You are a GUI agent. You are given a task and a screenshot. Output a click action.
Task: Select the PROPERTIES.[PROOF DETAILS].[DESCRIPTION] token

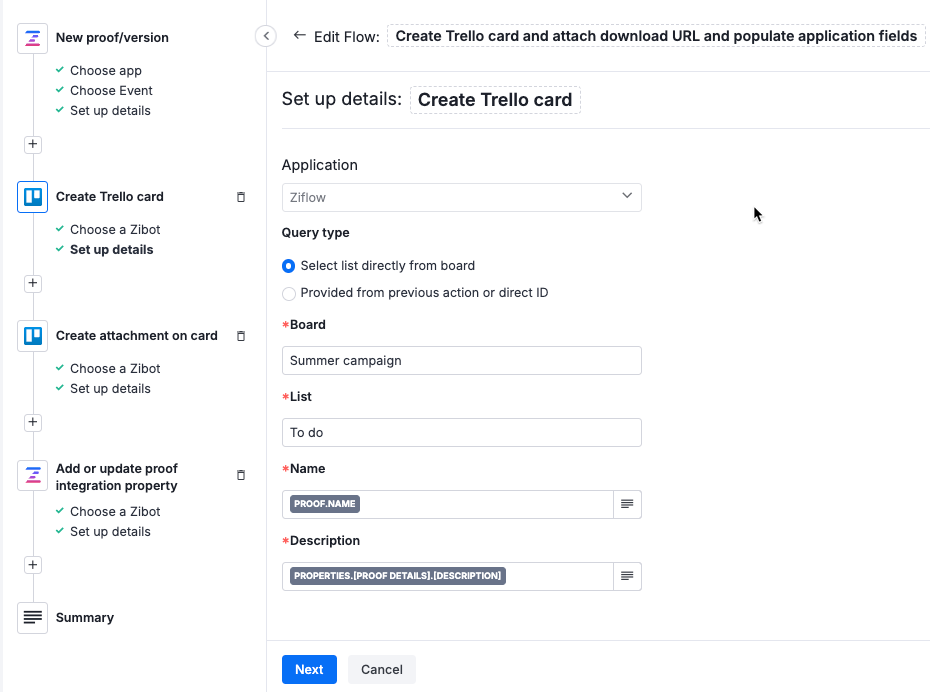click(397, 575)
